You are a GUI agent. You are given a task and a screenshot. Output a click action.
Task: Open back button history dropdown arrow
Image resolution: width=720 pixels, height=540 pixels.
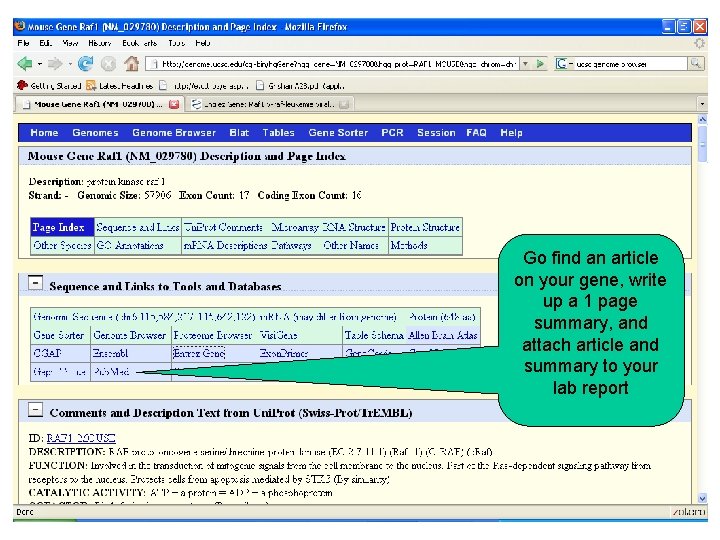point(40,64)
